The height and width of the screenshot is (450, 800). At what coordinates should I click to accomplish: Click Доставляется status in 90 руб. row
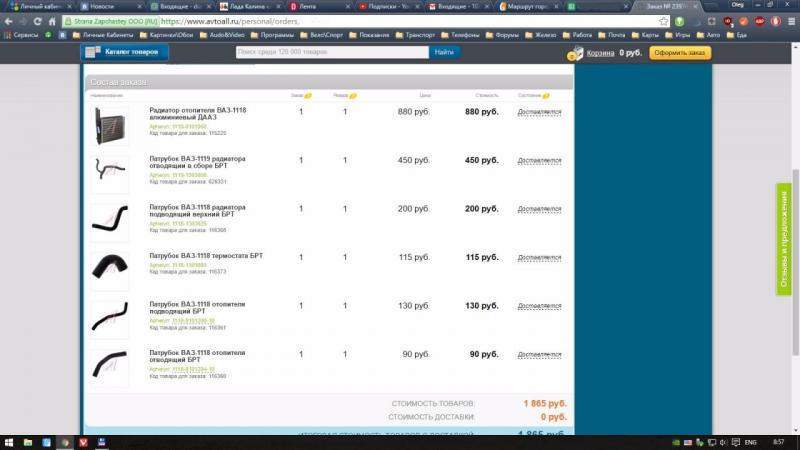539,354
